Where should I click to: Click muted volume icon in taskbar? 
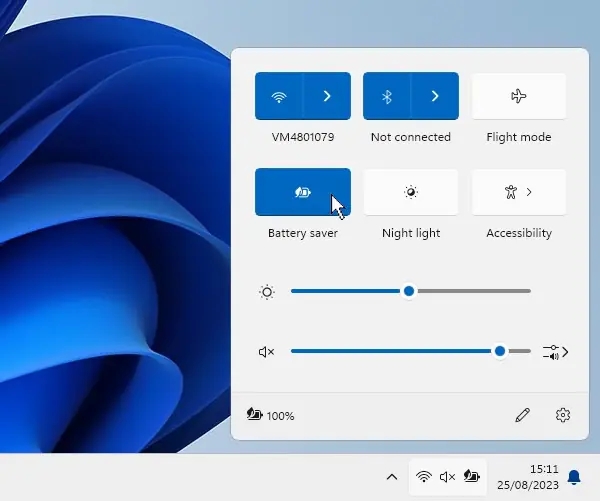pos(447,477)
